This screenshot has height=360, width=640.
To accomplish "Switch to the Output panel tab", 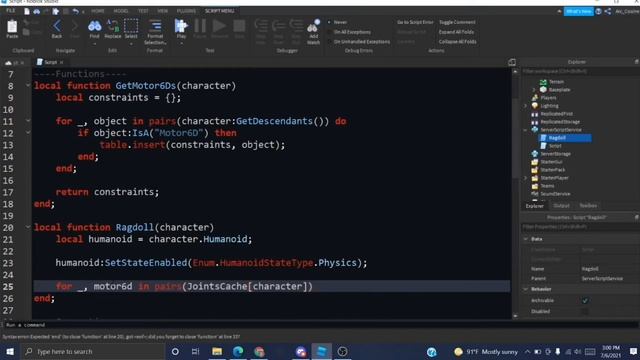I will (561, 206).
